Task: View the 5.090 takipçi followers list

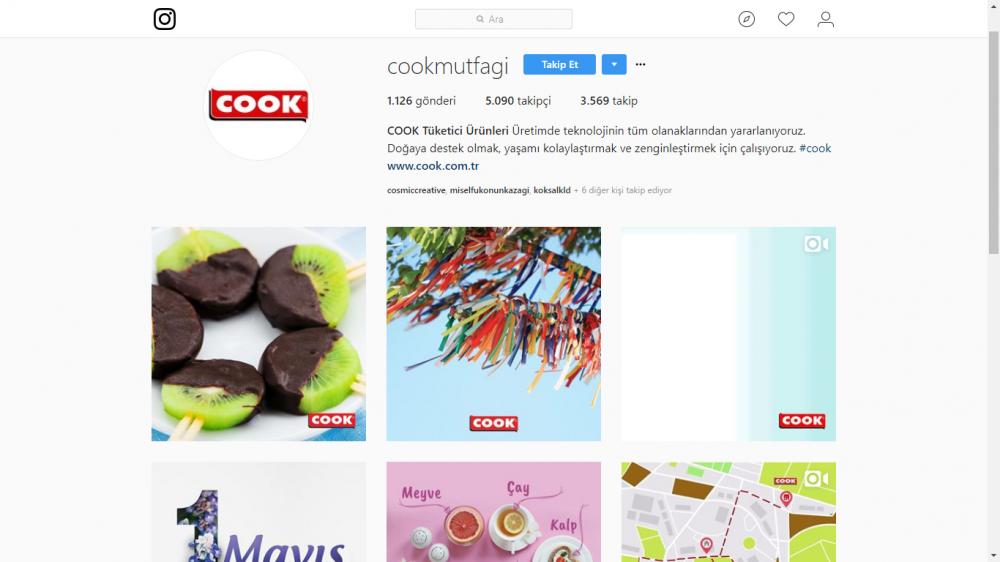Action: [518, 101]
